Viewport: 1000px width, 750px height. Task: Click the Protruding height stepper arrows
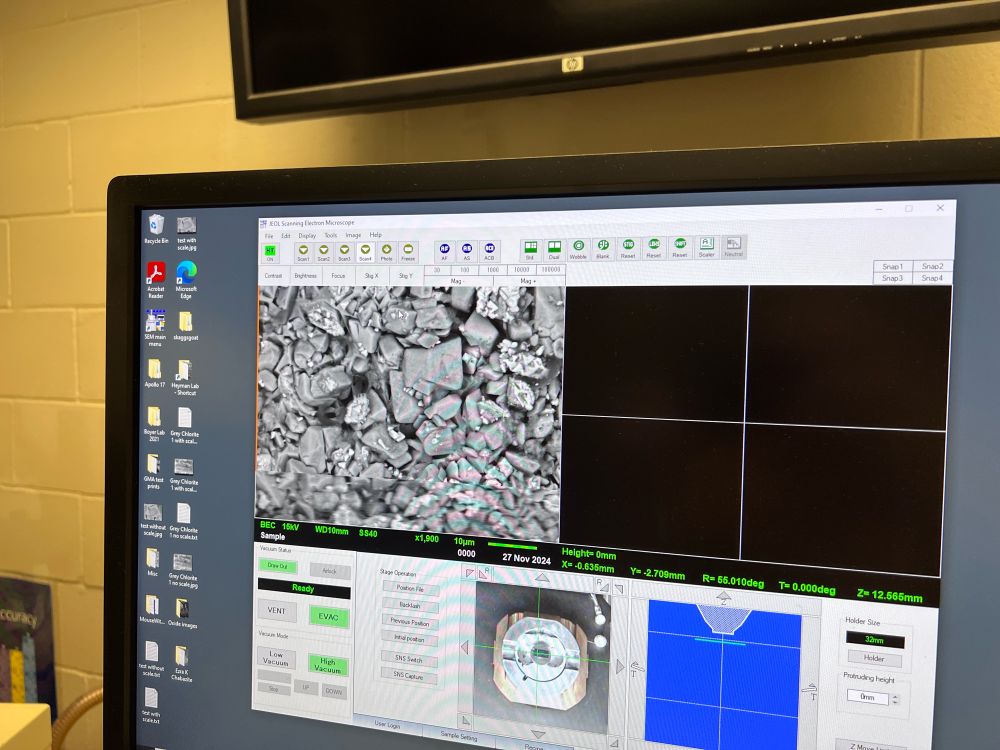click(x=896, y=699)
